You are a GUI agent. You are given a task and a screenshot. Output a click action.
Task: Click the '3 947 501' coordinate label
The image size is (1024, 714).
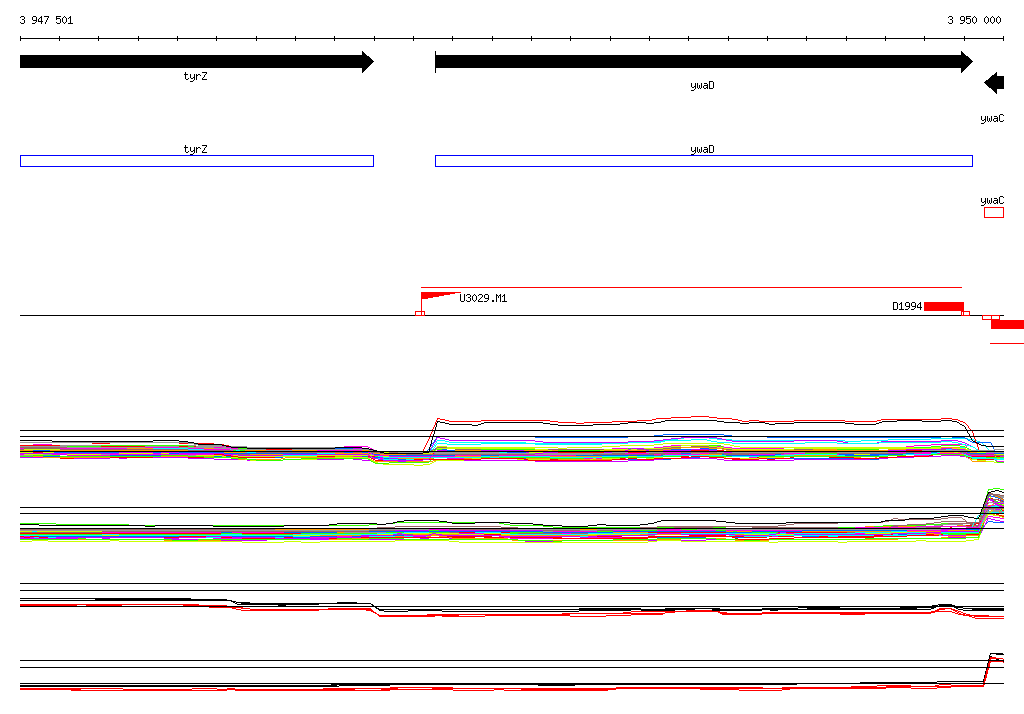(x=46, y=20)
